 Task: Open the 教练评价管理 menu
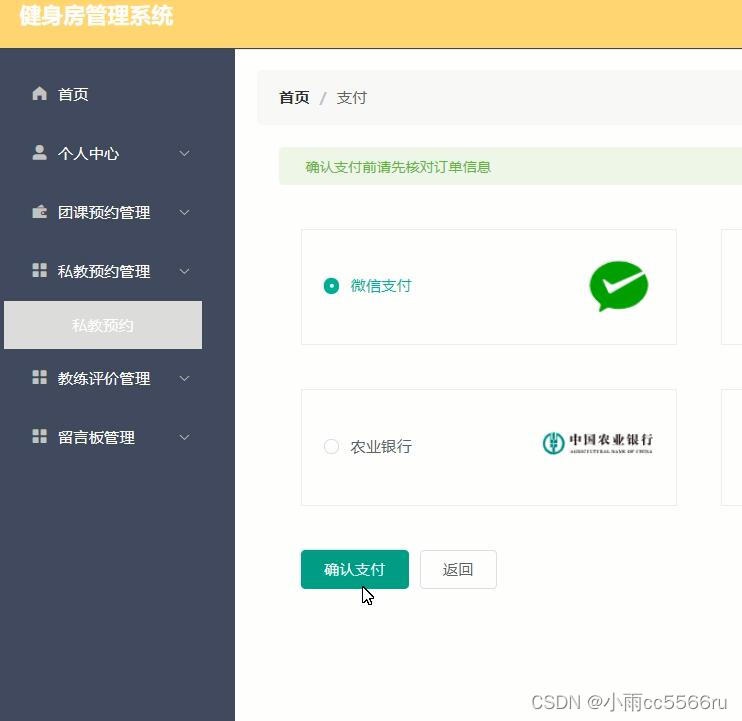tap(103, 378)
